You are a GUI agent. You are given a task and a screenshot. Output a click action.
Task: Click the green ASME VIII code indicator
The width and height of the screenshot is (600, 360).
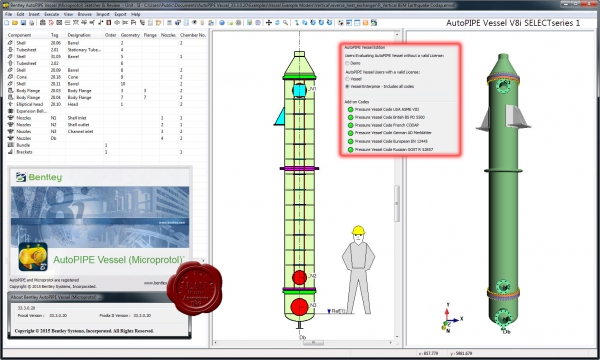click(351, 109)
